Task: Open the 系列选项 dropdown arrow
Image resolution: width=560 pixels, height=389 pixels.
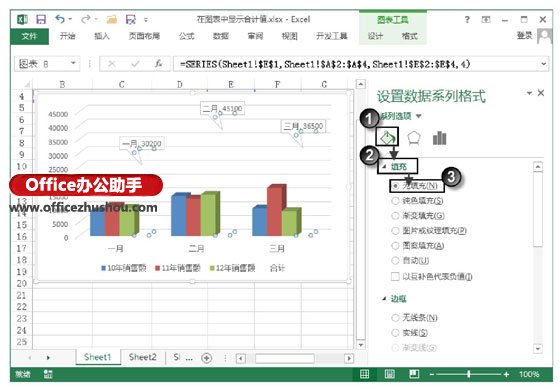Action: click(419, 116)
